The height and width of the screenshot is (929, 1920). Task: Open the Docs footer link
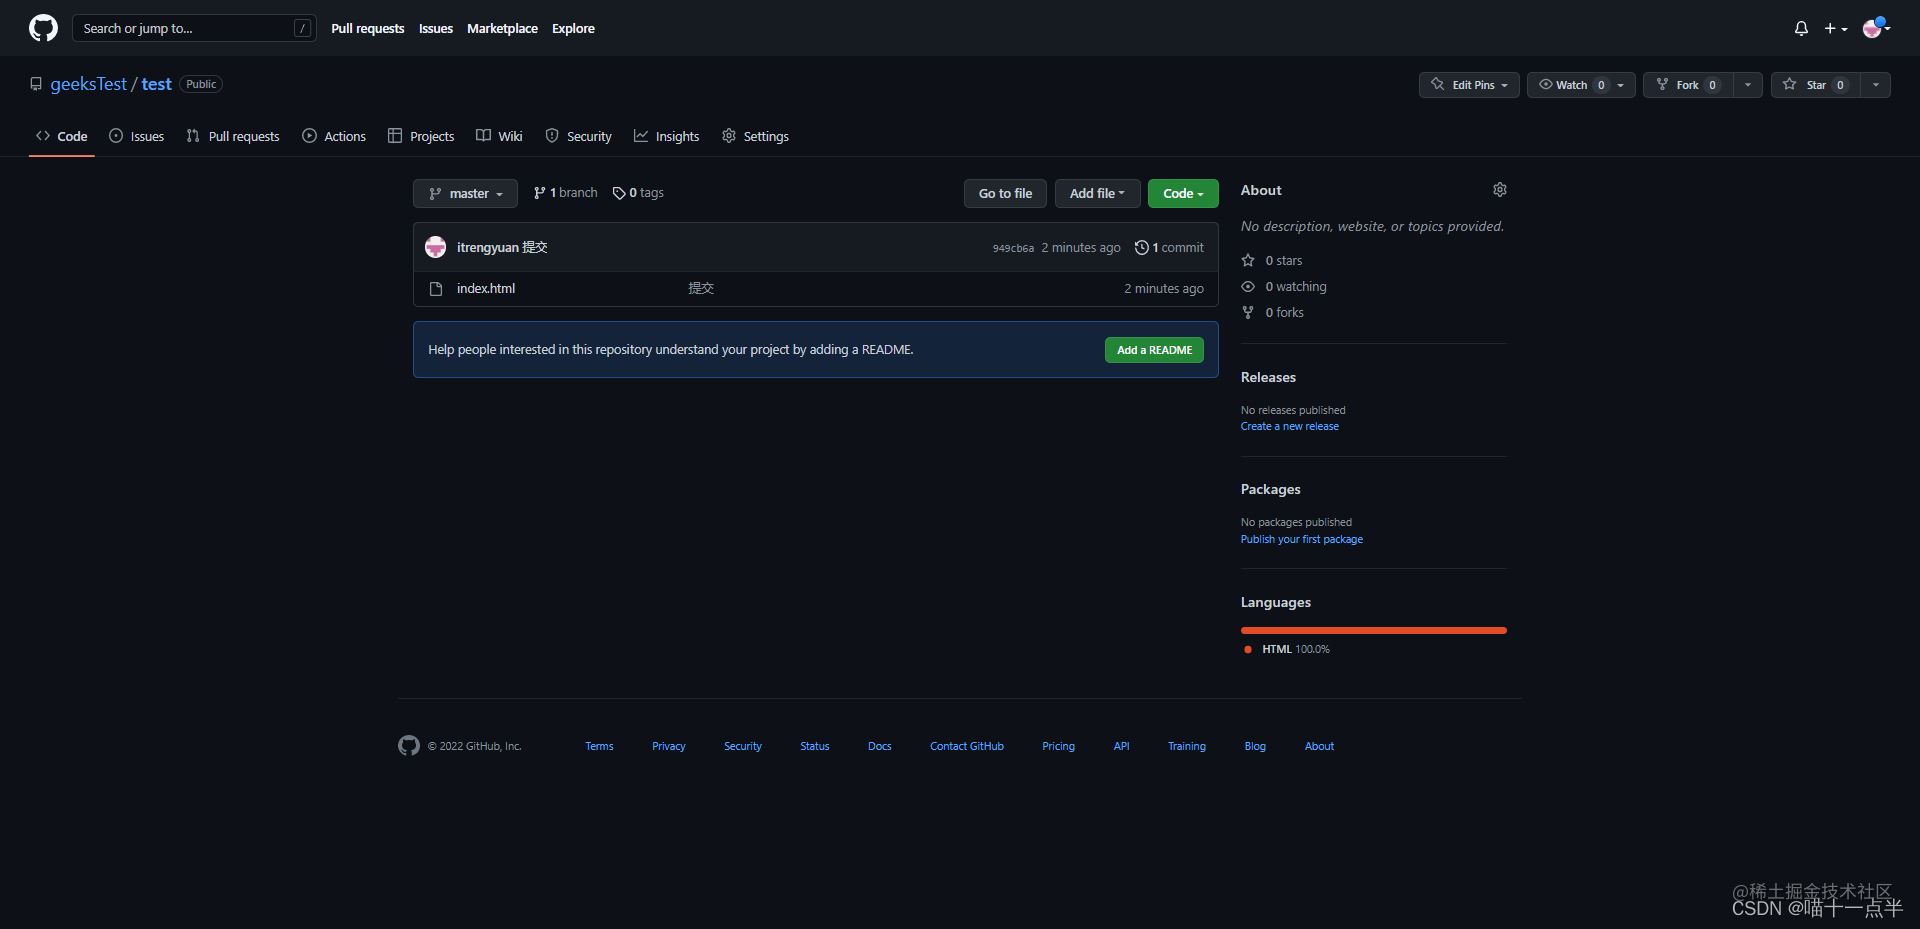click(x=880, y=746)
